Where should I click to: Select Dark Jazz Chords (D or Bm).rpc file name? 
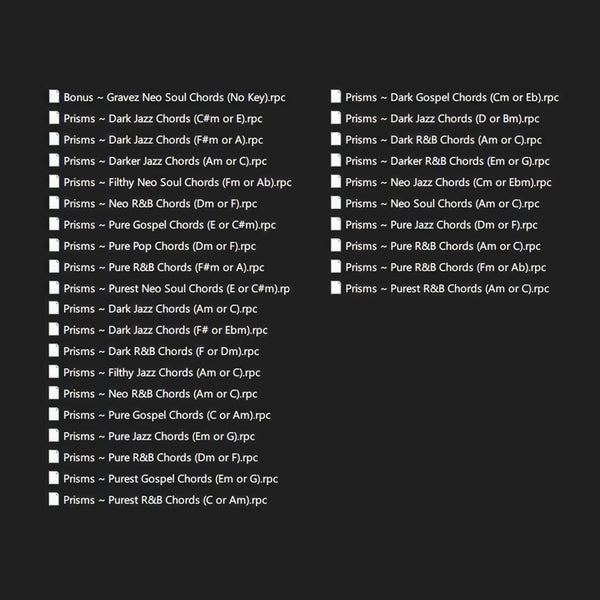tap(443, 119)
